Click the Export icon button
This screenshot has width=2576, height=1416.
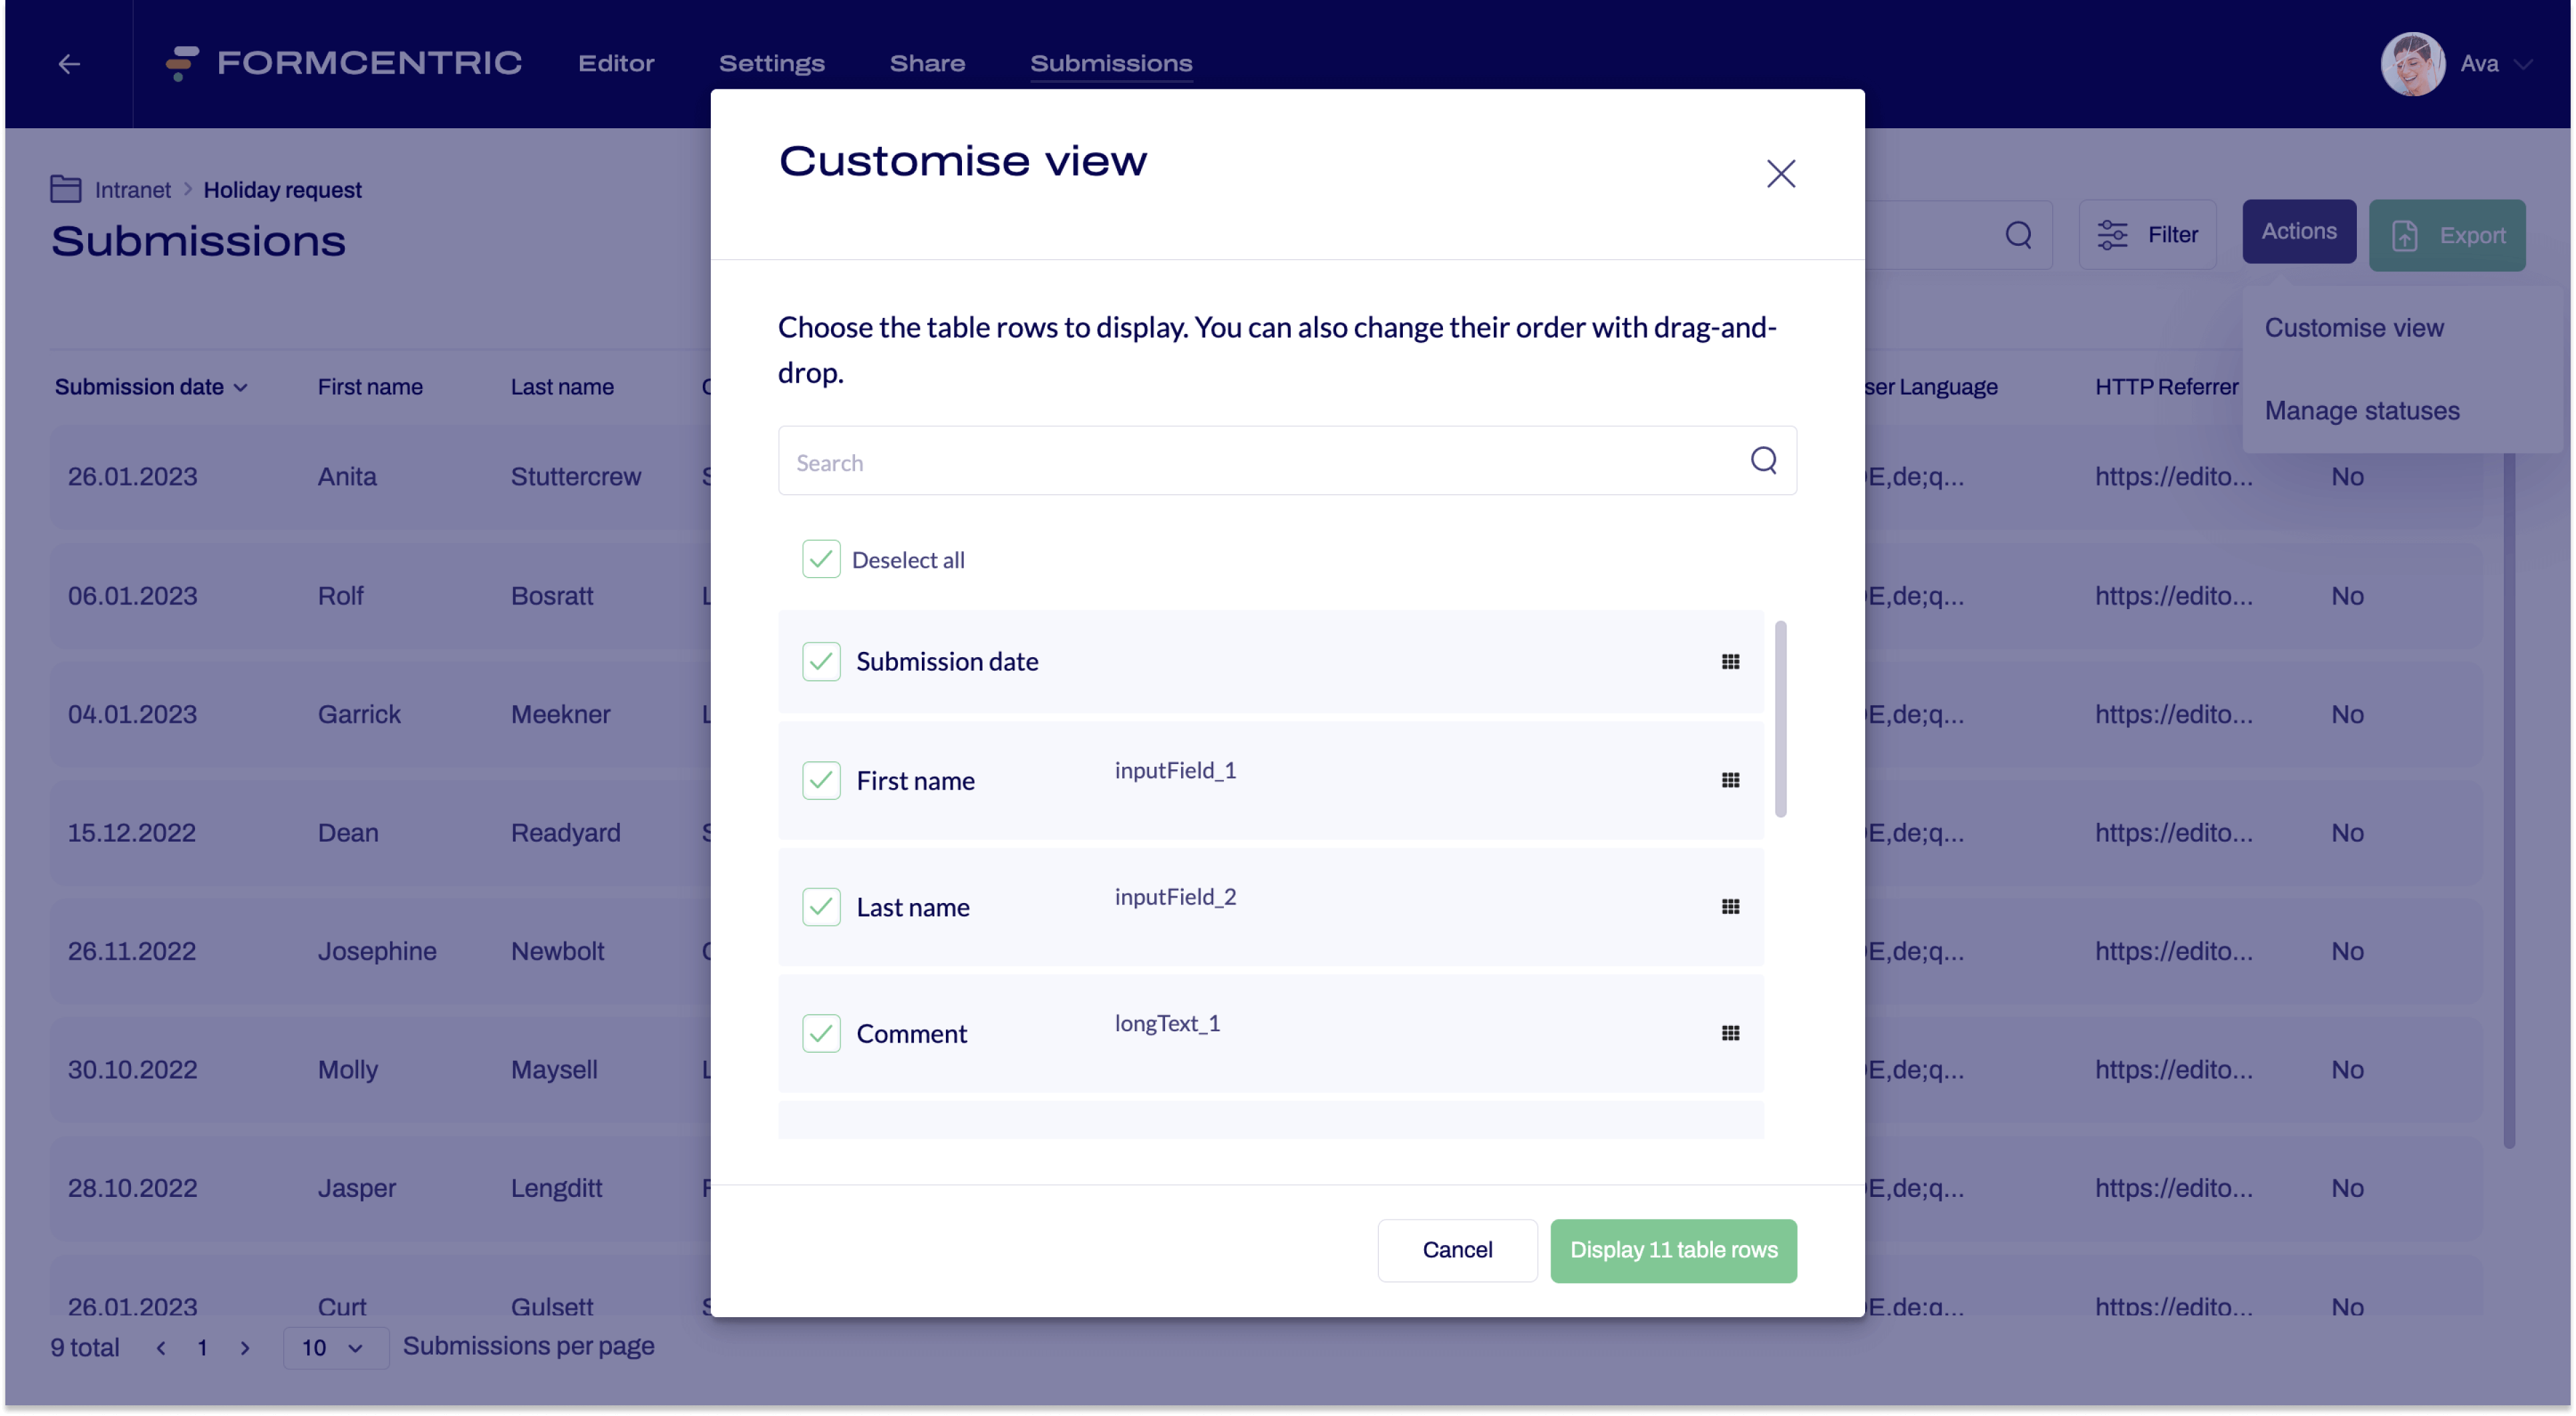[2405, 235]
